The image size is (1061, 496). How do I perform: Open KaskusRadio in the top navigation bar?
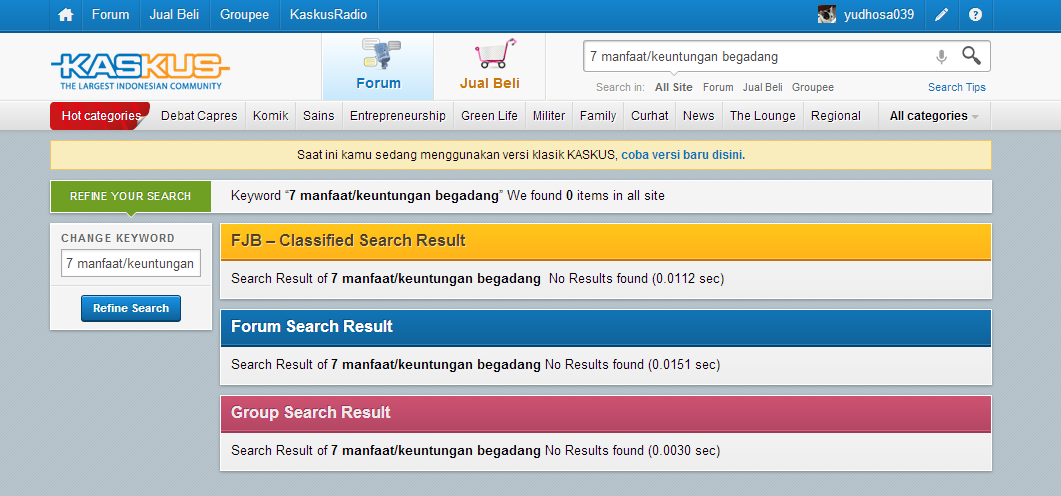[x=328, y=15]
